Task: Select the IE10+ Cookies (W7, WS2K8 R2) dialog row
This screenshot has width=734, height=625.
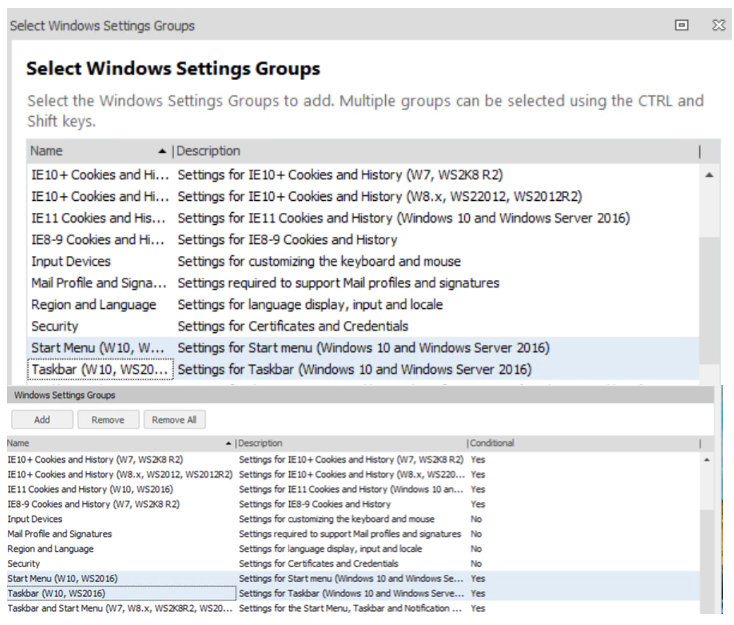Action: [363, 175]
